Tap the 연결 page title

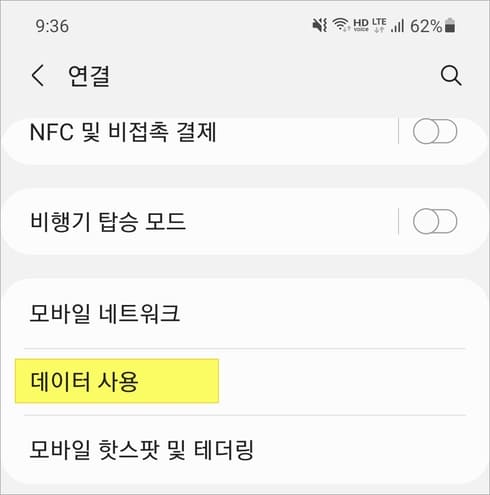89,76
